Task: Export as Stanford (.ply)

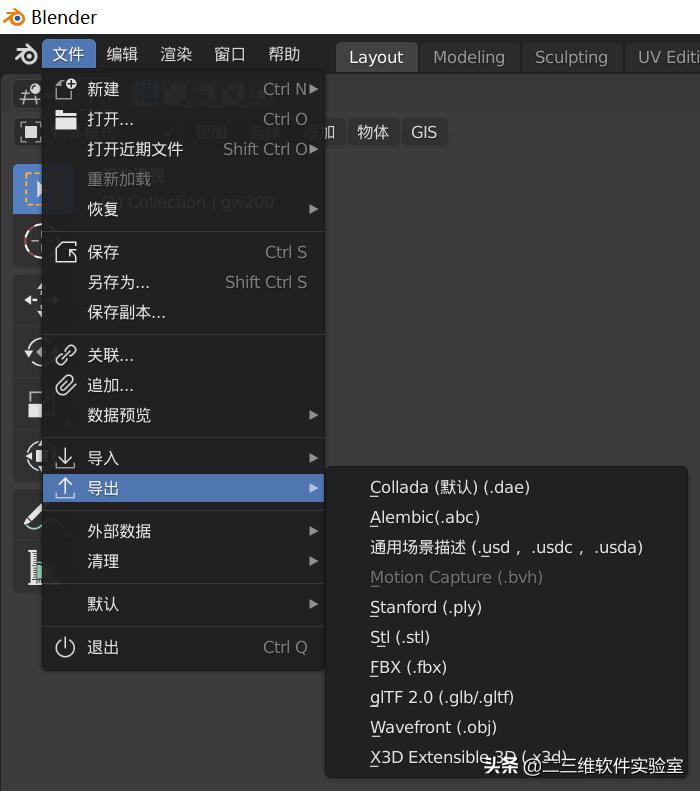Action: [506, 607]
